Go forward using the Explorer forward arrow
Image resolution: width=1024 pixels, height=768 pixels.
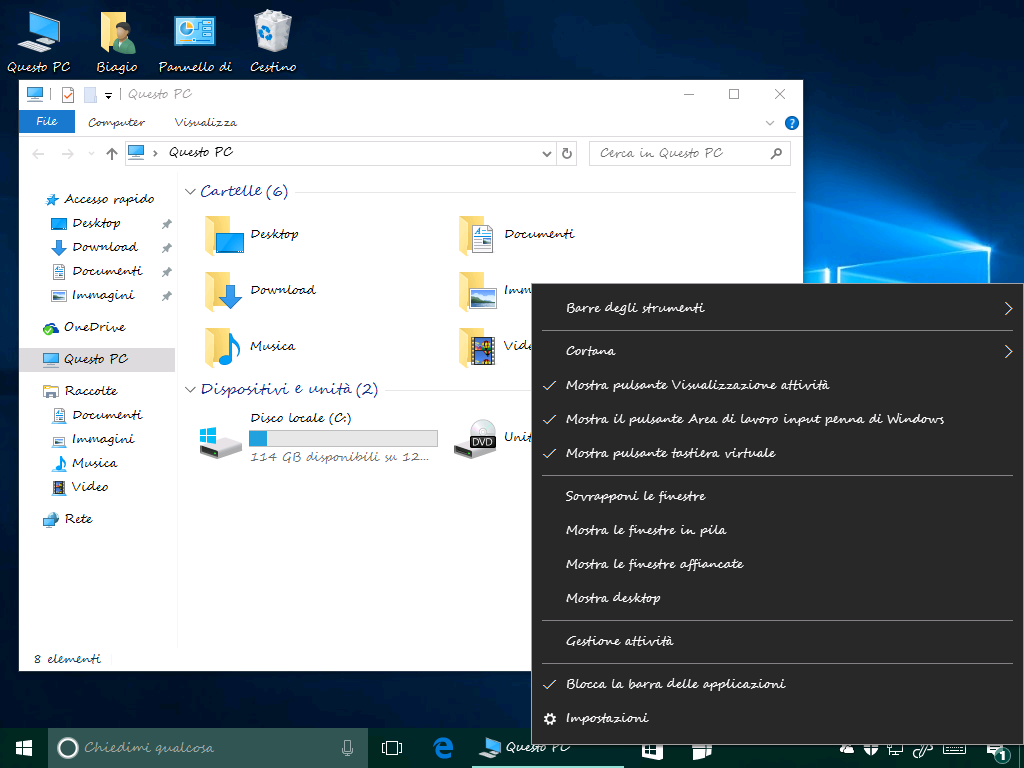pos(67,153)
